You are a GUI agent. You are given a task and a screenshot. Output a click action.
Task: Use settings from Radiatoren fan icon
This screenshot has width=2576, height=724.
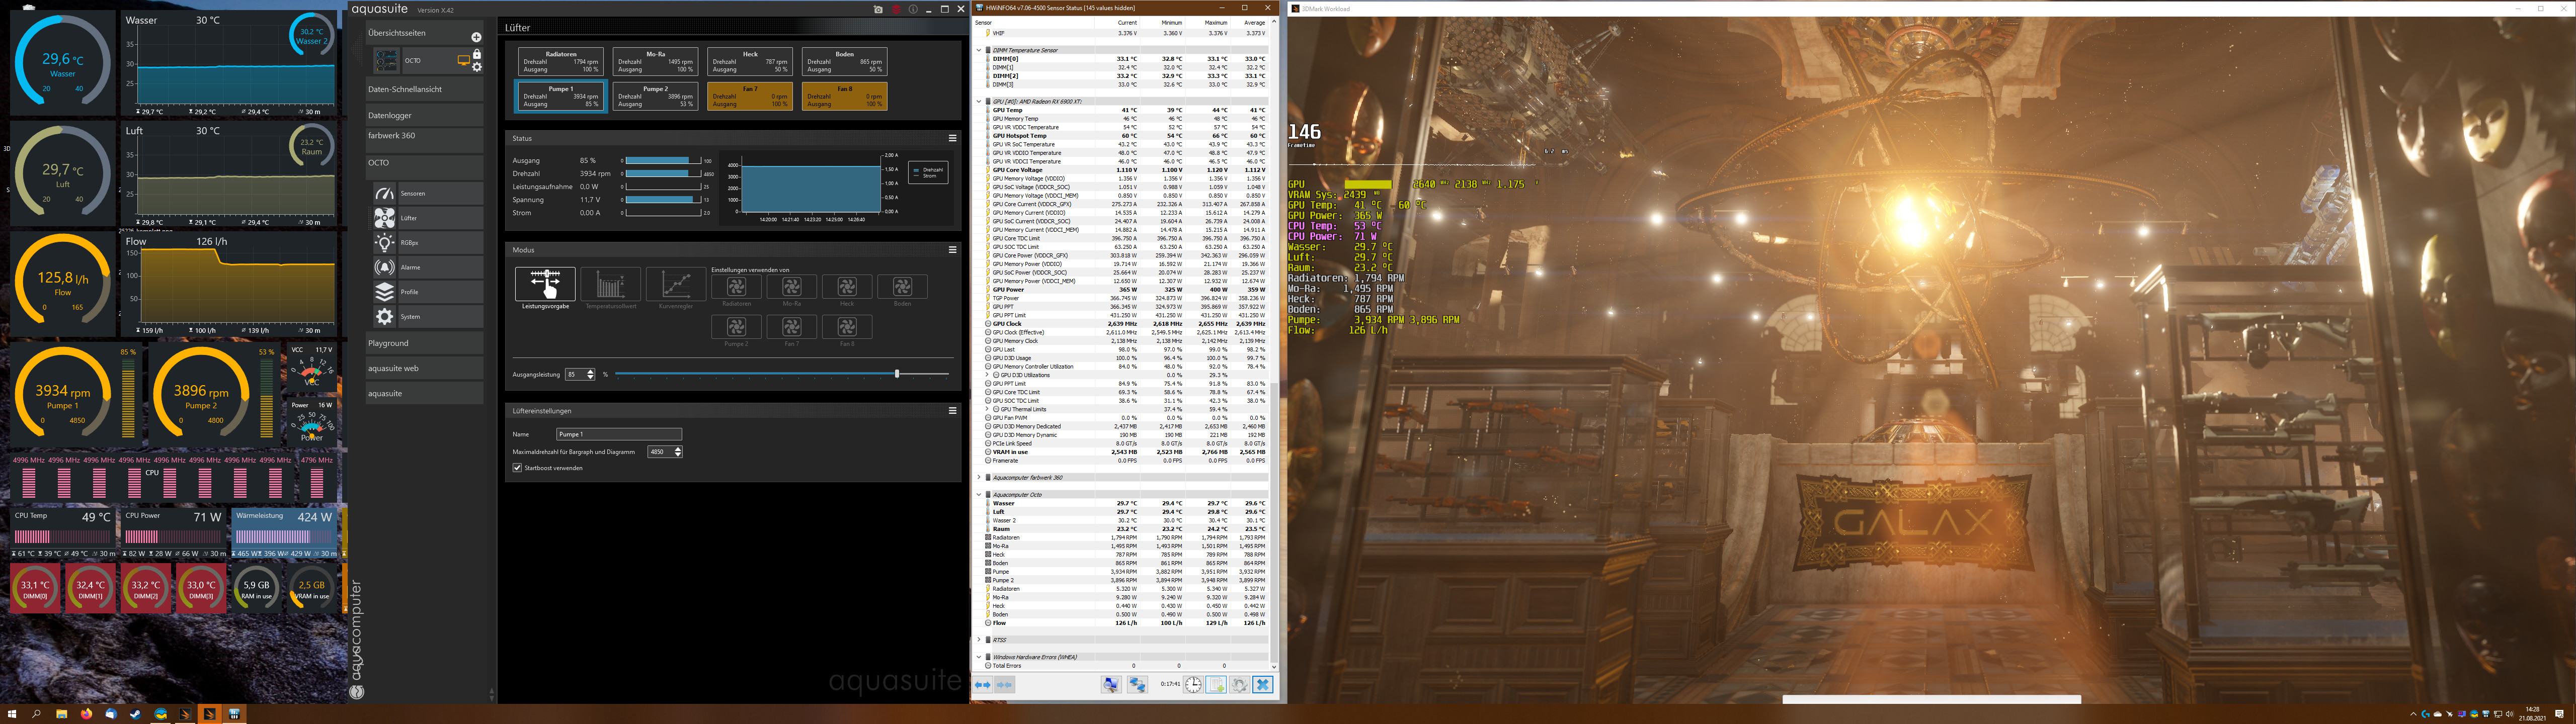click(x=736, y=287)
